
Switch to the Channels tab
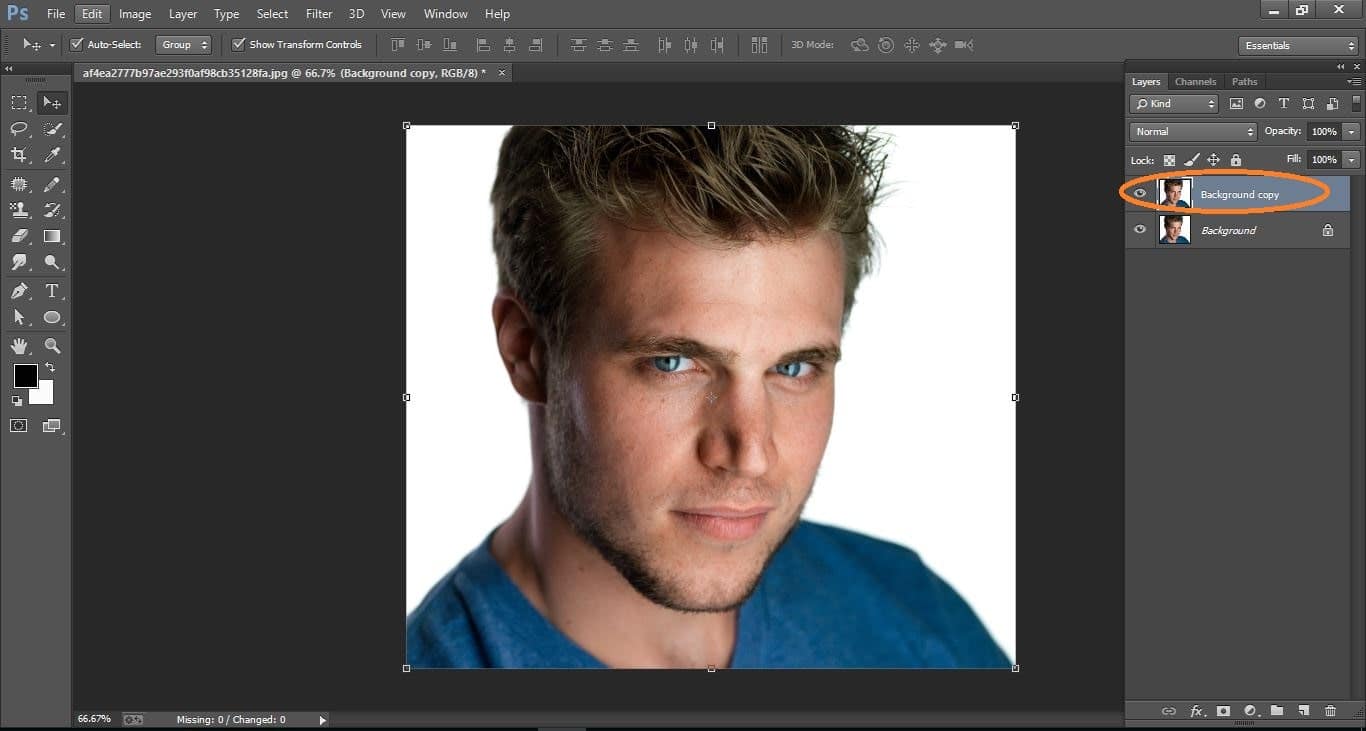(1196, 81)
